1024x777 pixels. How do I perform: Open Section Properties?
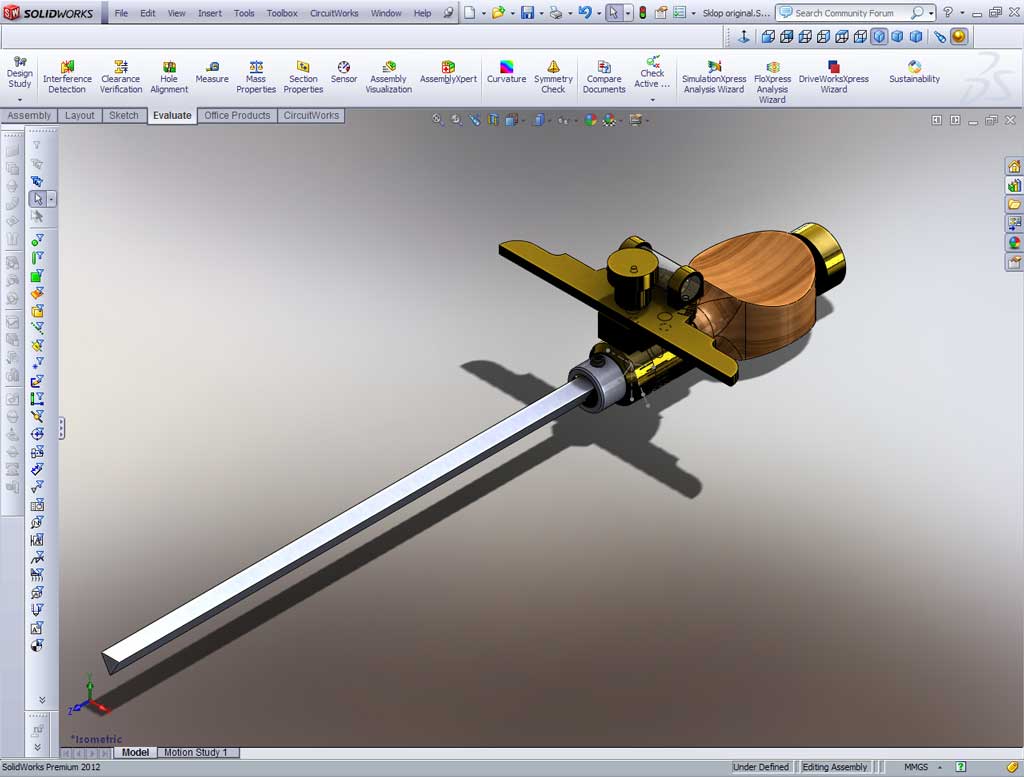coord(303,77)
